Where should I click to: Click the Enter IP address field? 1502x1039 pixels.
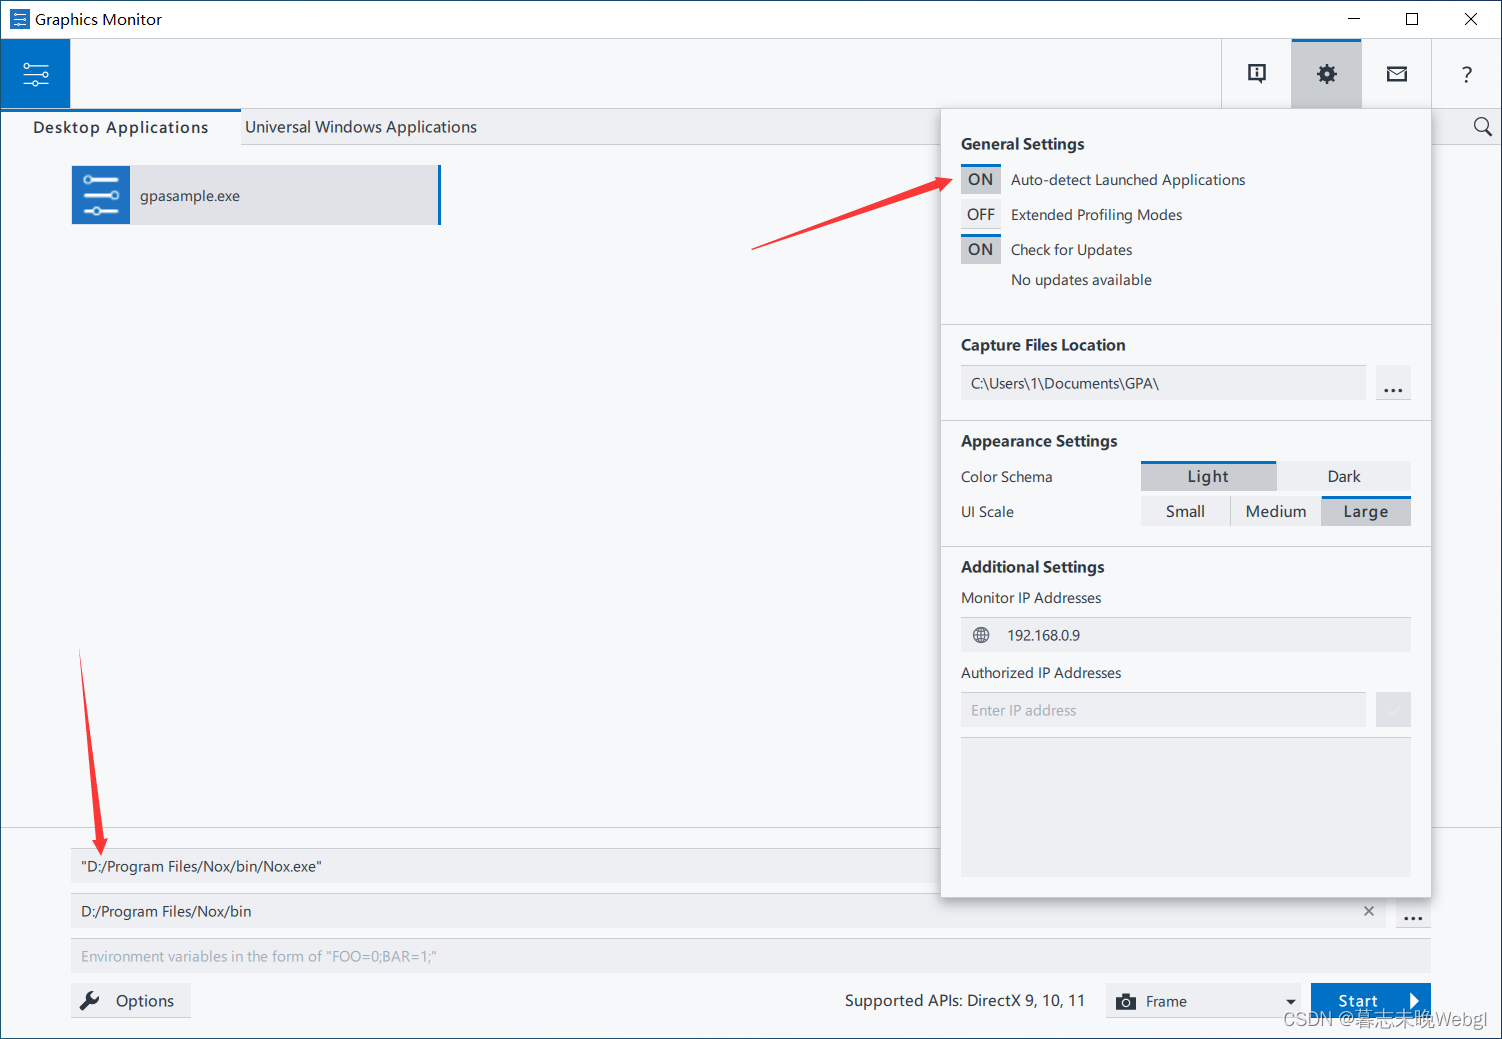[x=1163, y=710]
